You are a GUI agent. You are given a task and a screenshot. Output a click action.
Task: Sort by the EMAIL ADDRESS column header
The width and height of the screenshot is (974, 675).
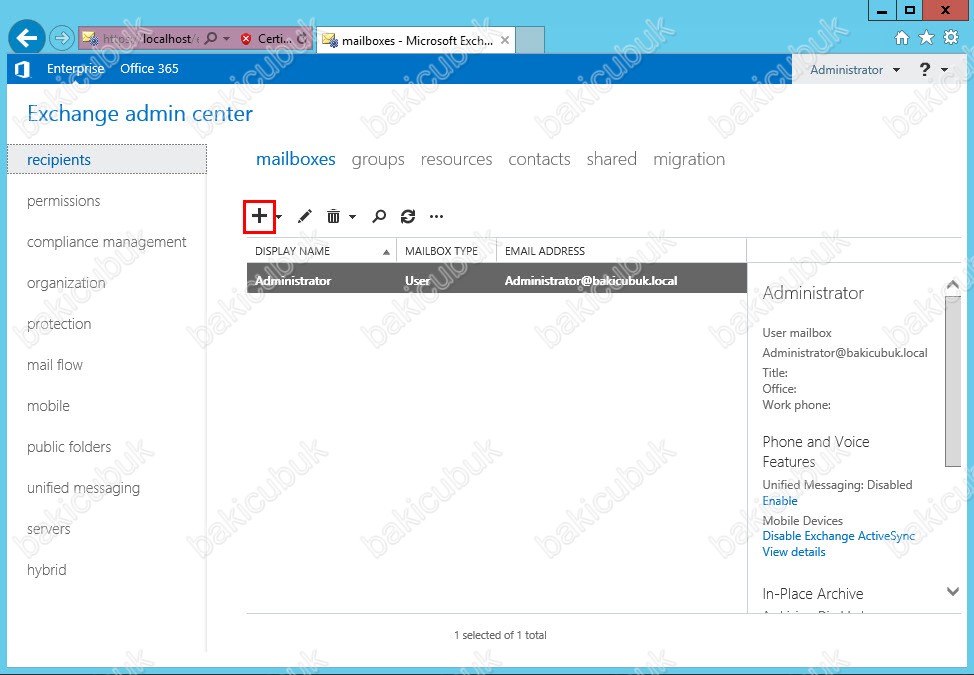[621, 251]
